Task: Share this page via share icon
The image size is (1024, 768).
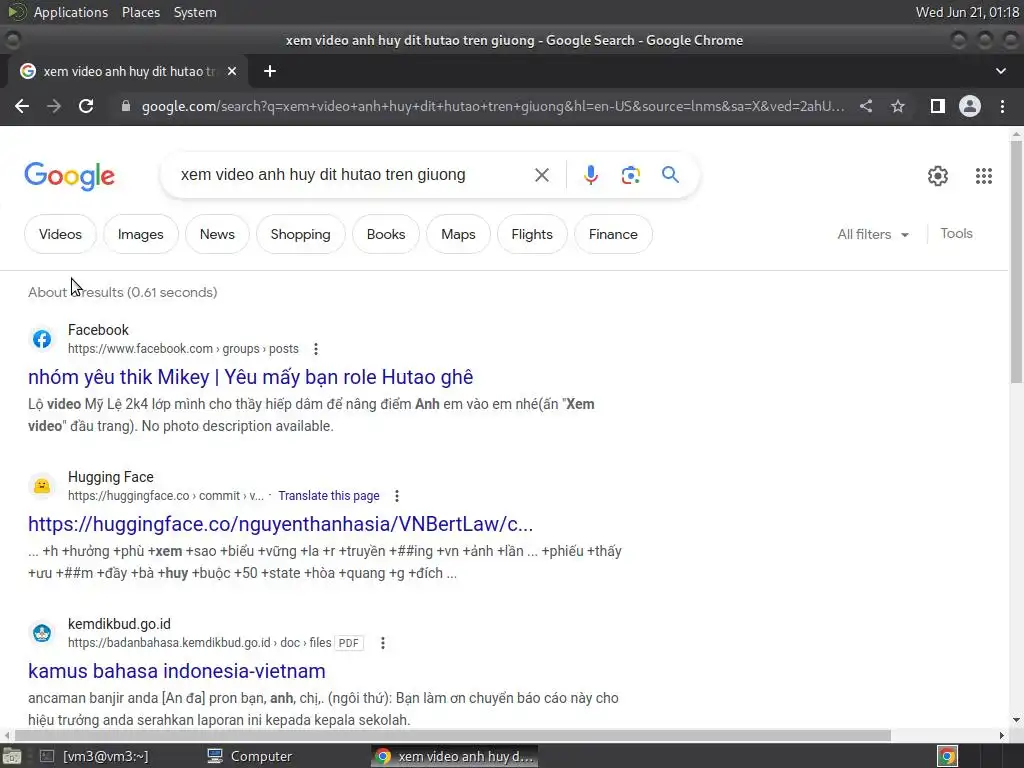Action: point(866,106)
